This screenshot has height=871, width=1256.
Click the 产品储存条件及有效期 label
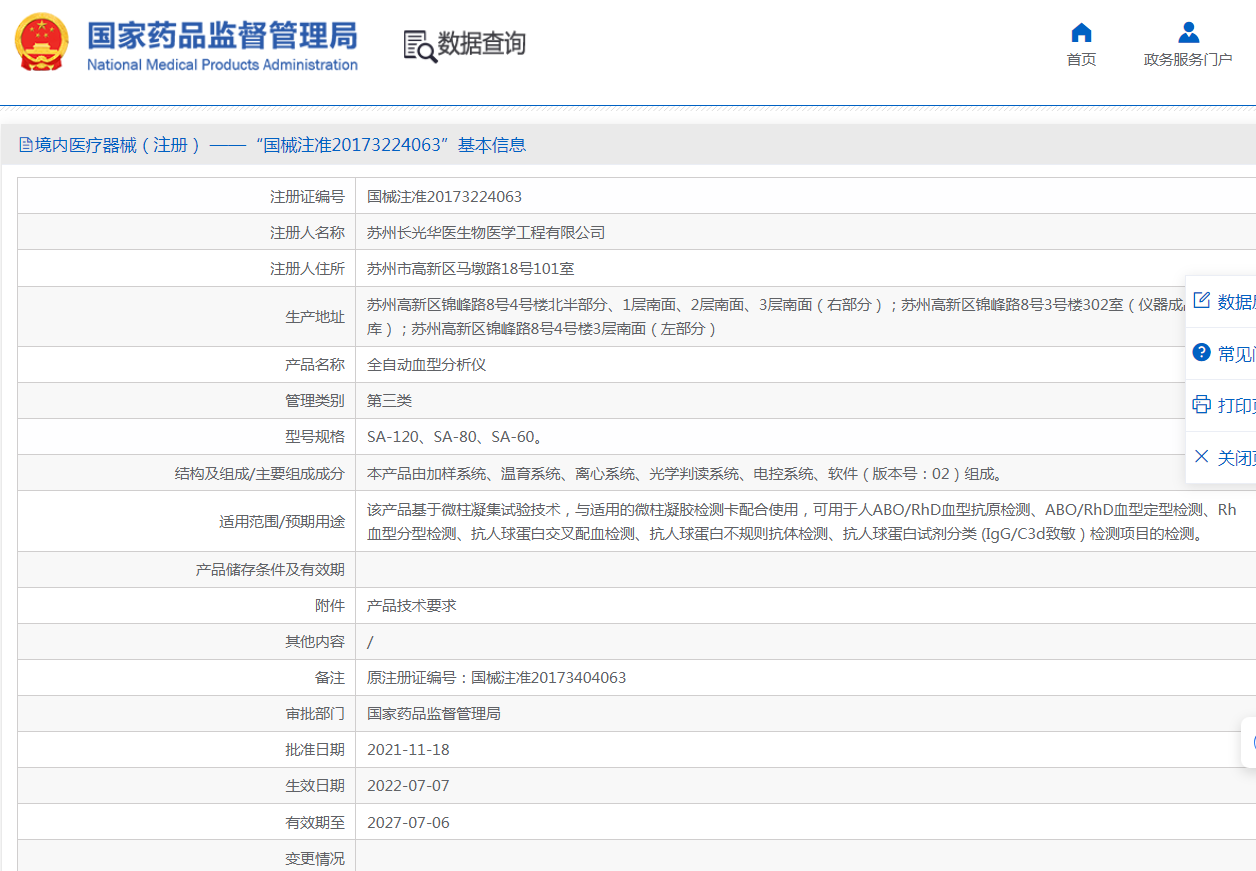[270, 570]
